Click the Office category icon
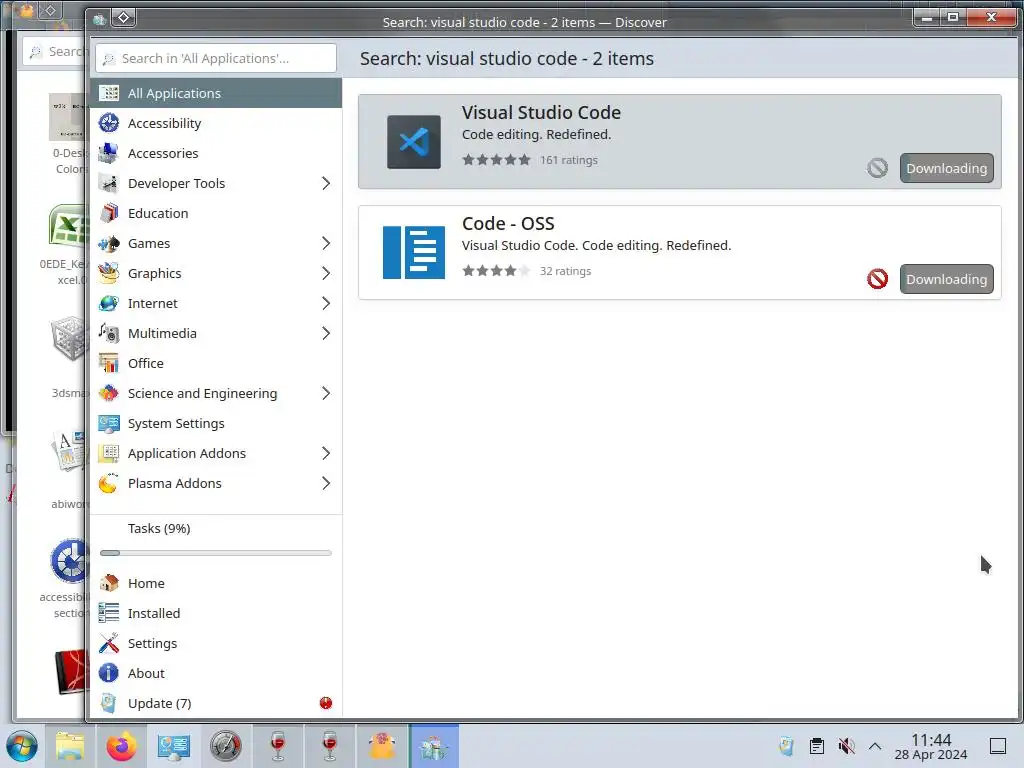Viewport: 1024px width, 768px height. [x=108, y=364]
